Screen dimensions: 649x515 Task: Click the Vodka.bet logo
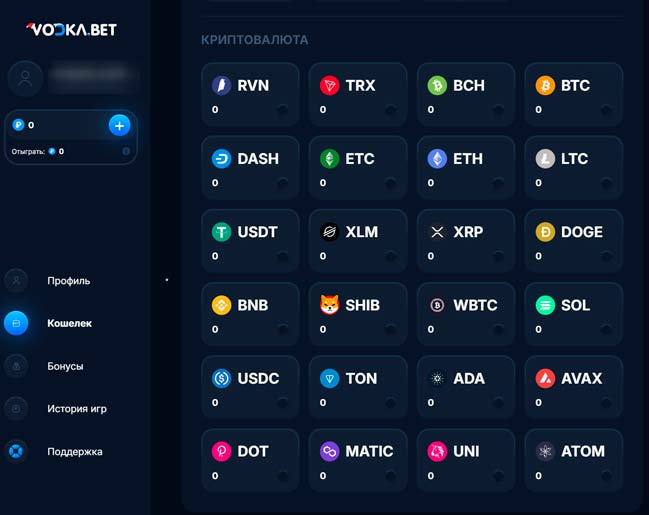[72, 29]
